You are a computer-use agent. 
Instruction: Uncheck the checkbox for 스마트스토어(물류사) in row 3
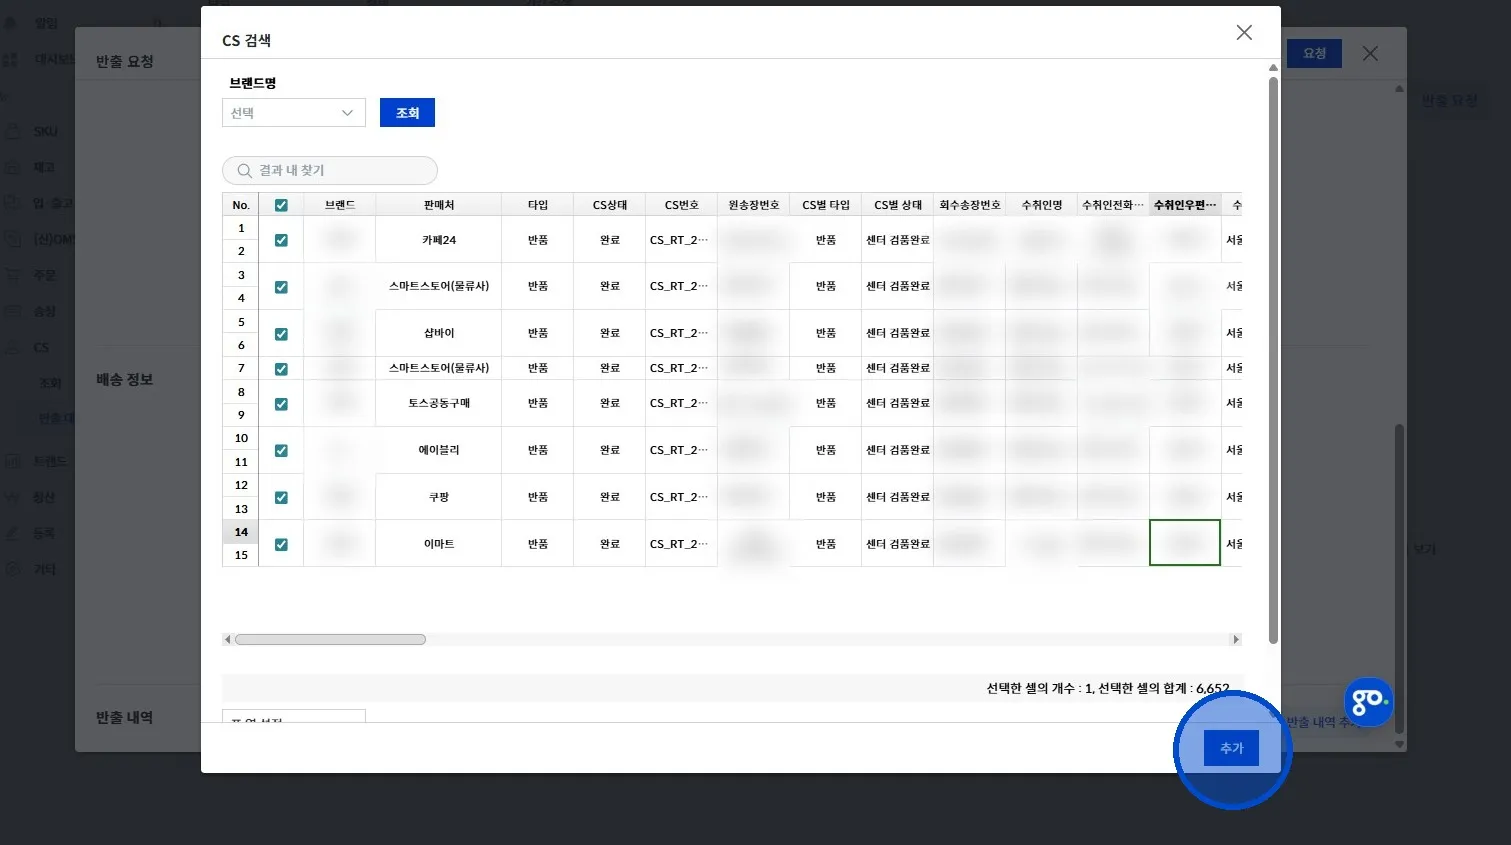pos(281,287)
